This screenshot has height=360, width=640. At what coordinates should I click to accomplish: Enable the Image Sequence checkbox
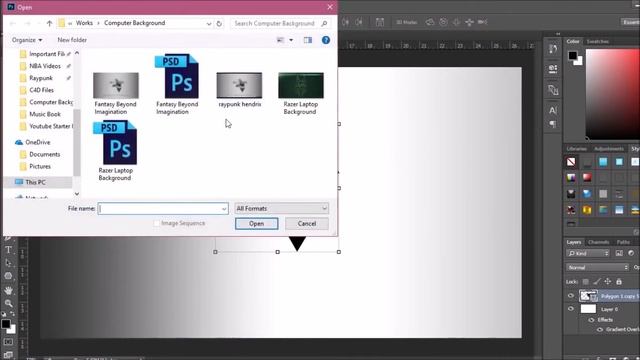157,223
